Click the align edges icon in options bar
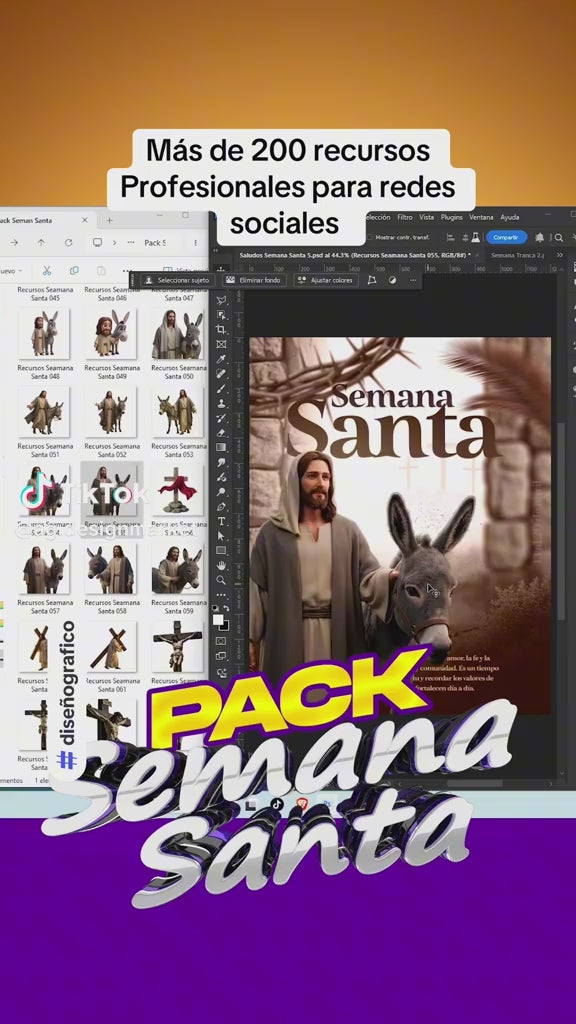576x1024 pixels. pos(451,238)
